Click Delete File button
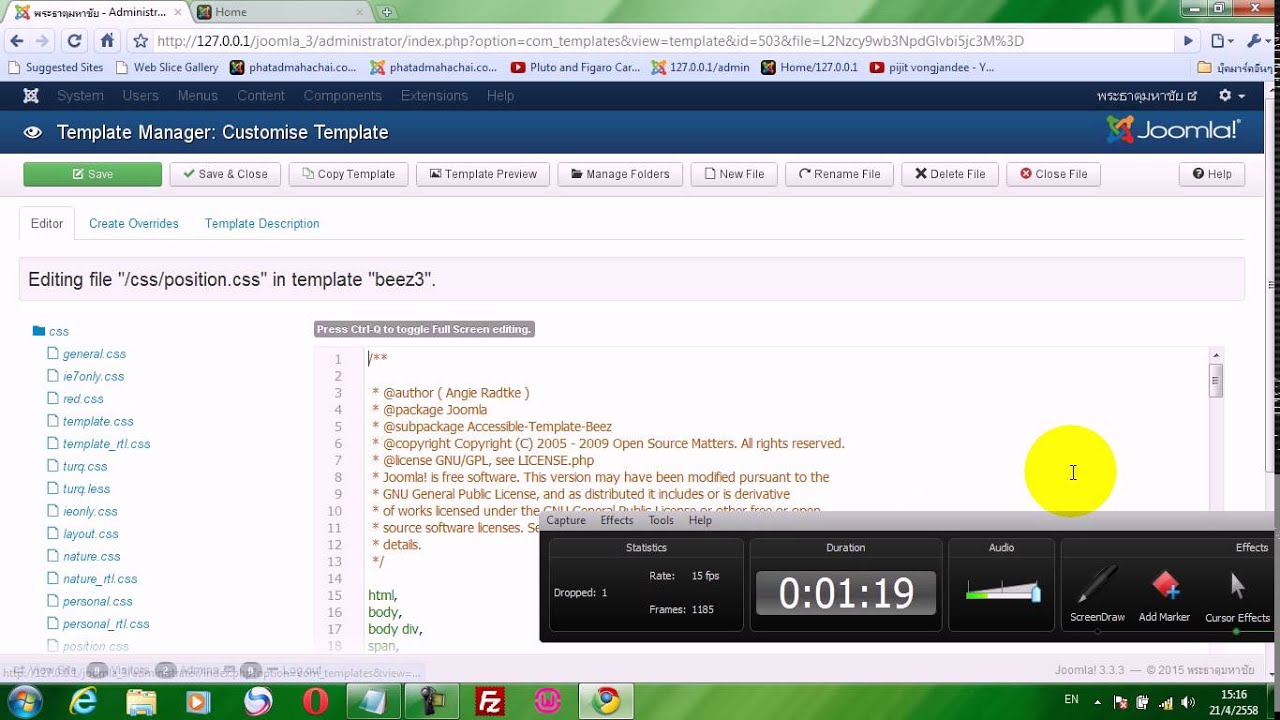Image resolution: width=1280 pixels, height=720 pixels. (x=950, y=174)
